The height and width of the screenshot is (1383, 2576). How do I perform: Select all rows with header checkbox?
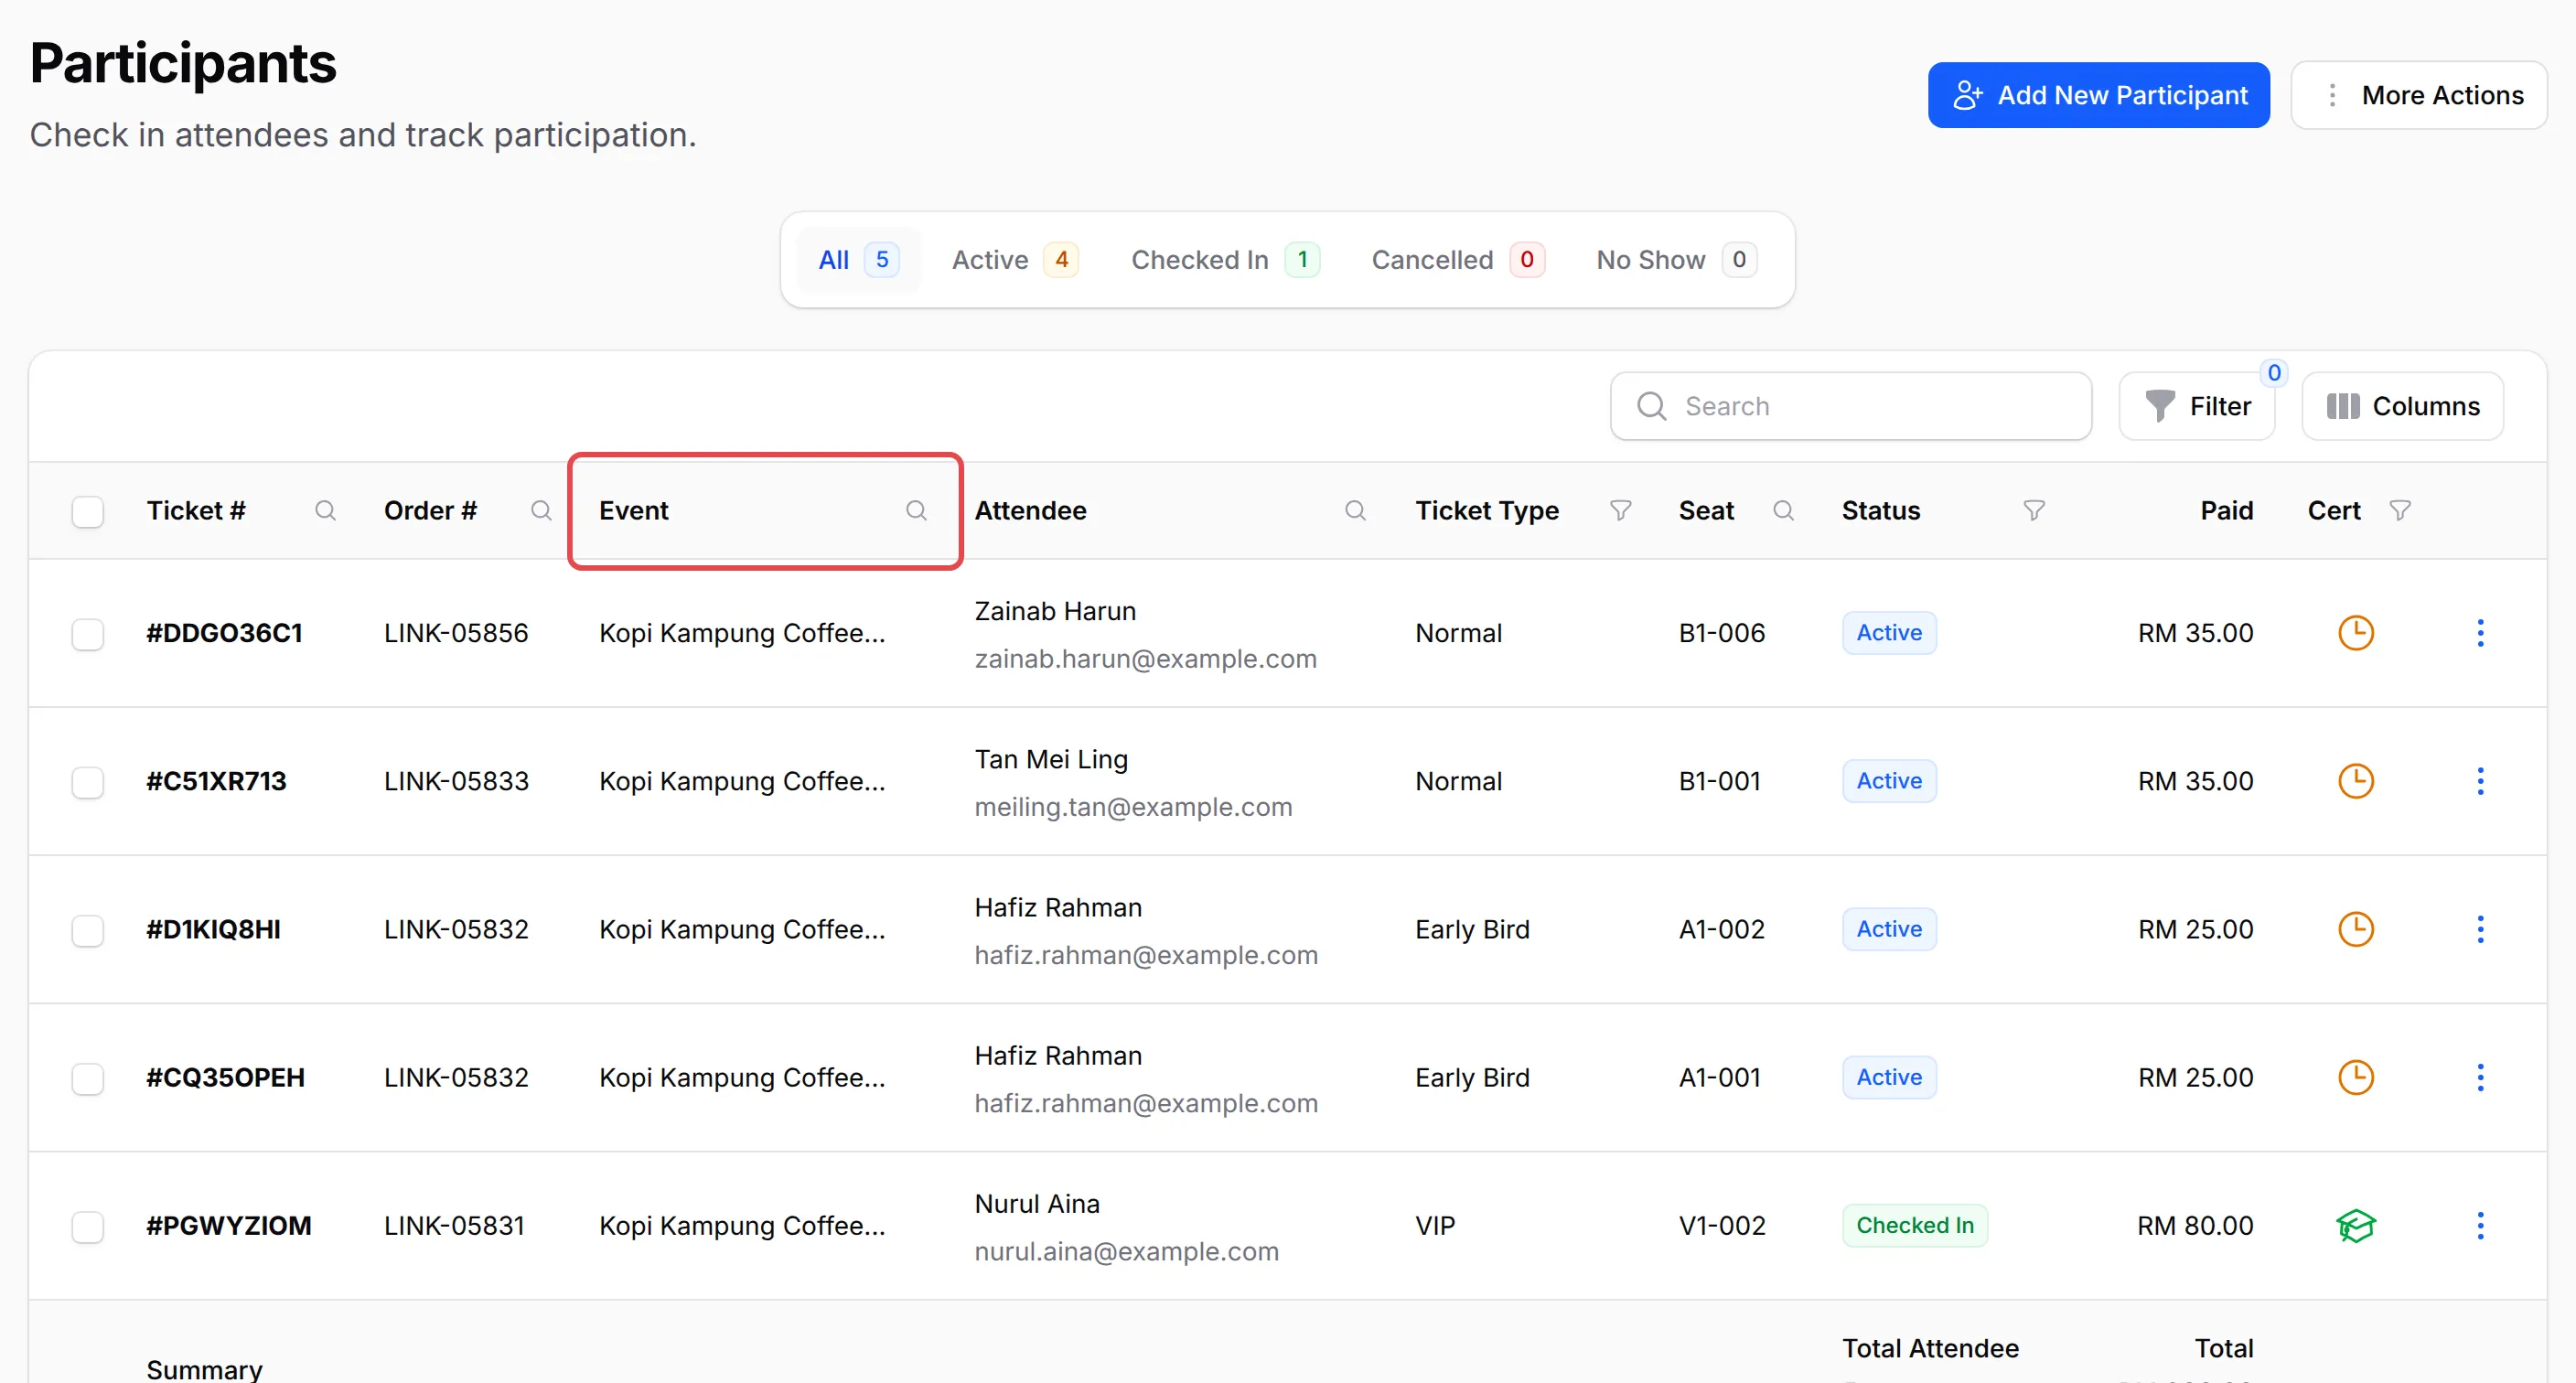click(x=88, y=512)
